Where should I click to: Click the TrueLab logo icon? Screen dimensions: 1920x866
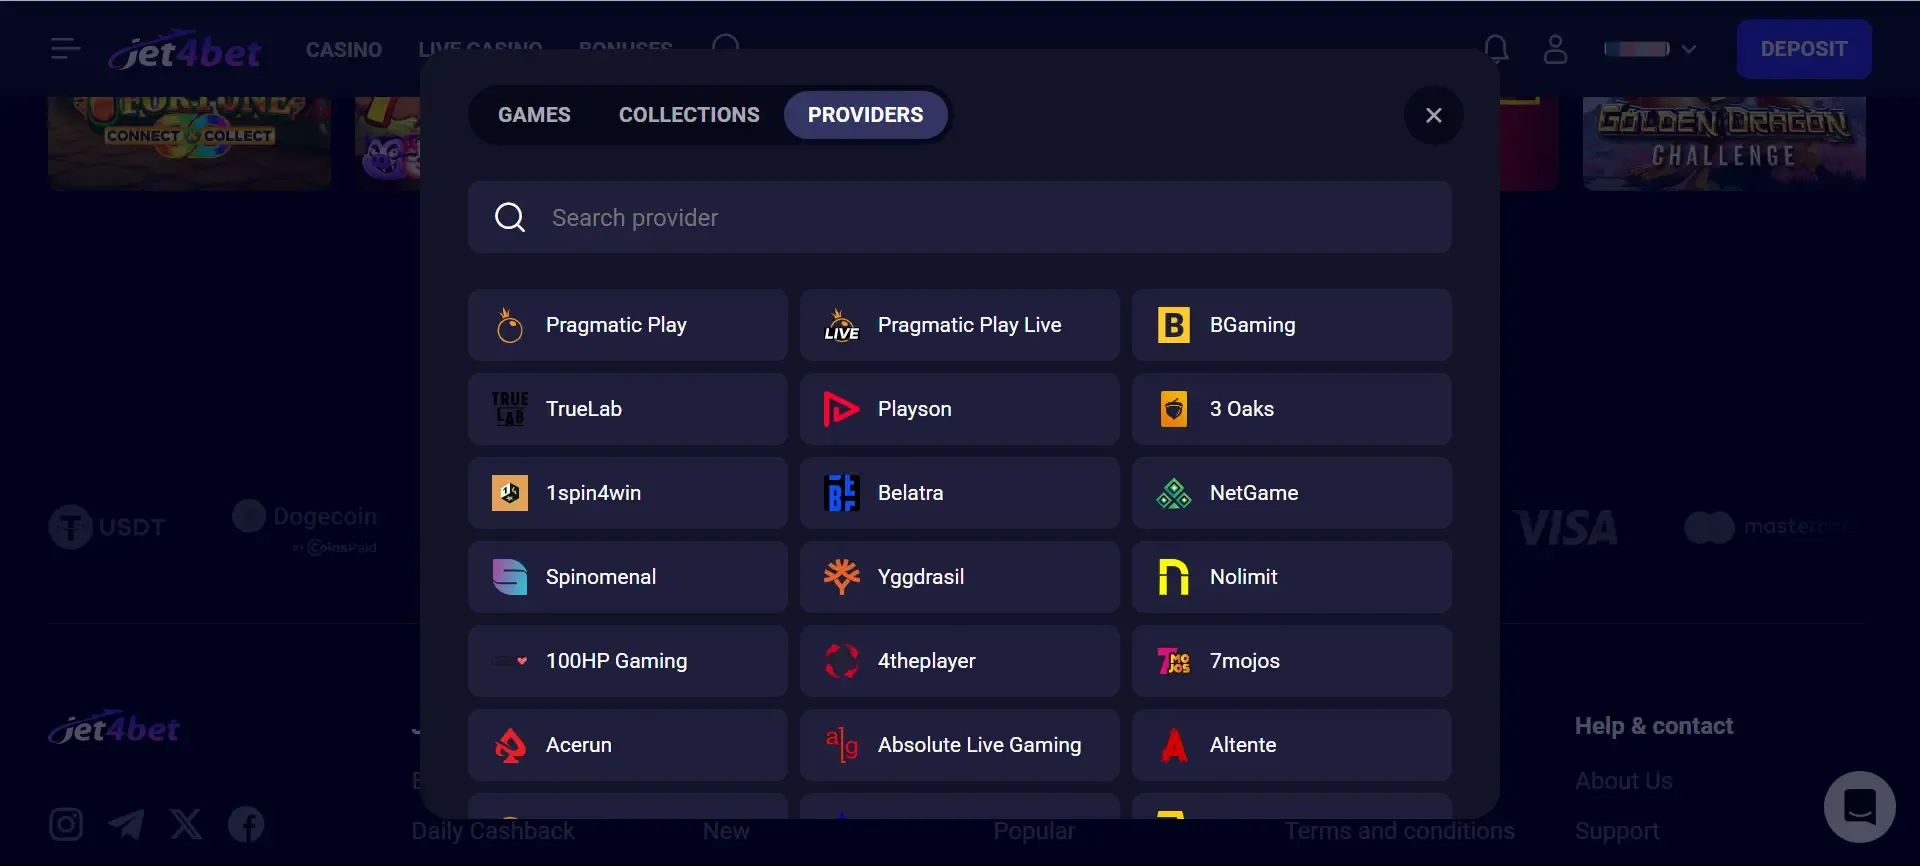(x=509, y=409)
